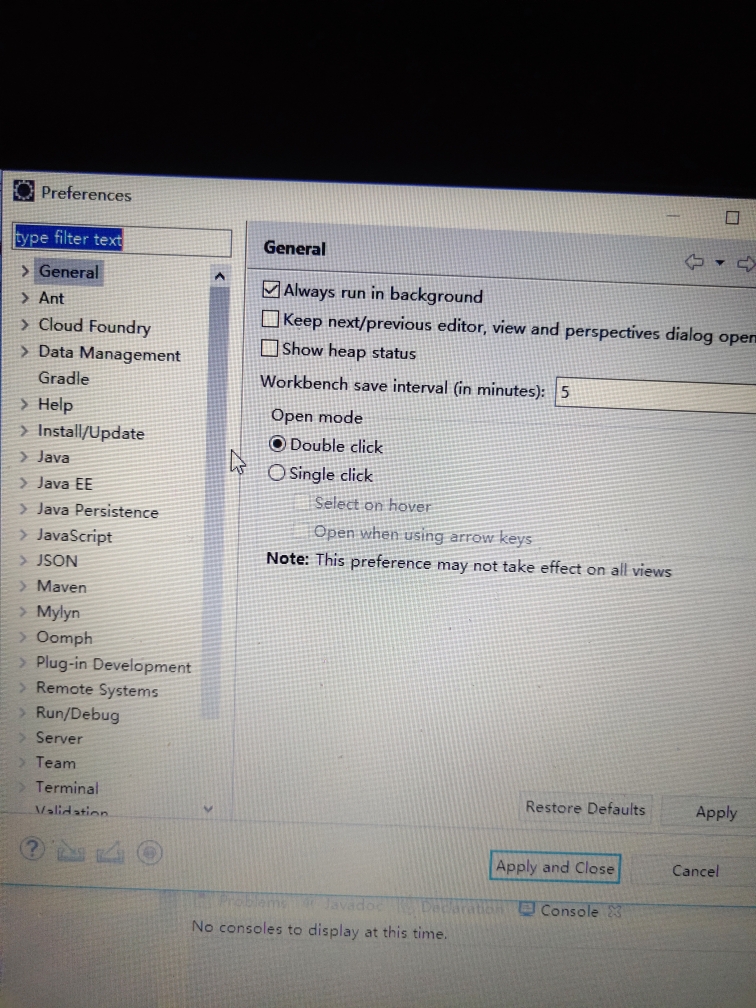This screenshot has height=1008, width=756.
Task: Expand the Java Persistence tree node
Action: 23,508
